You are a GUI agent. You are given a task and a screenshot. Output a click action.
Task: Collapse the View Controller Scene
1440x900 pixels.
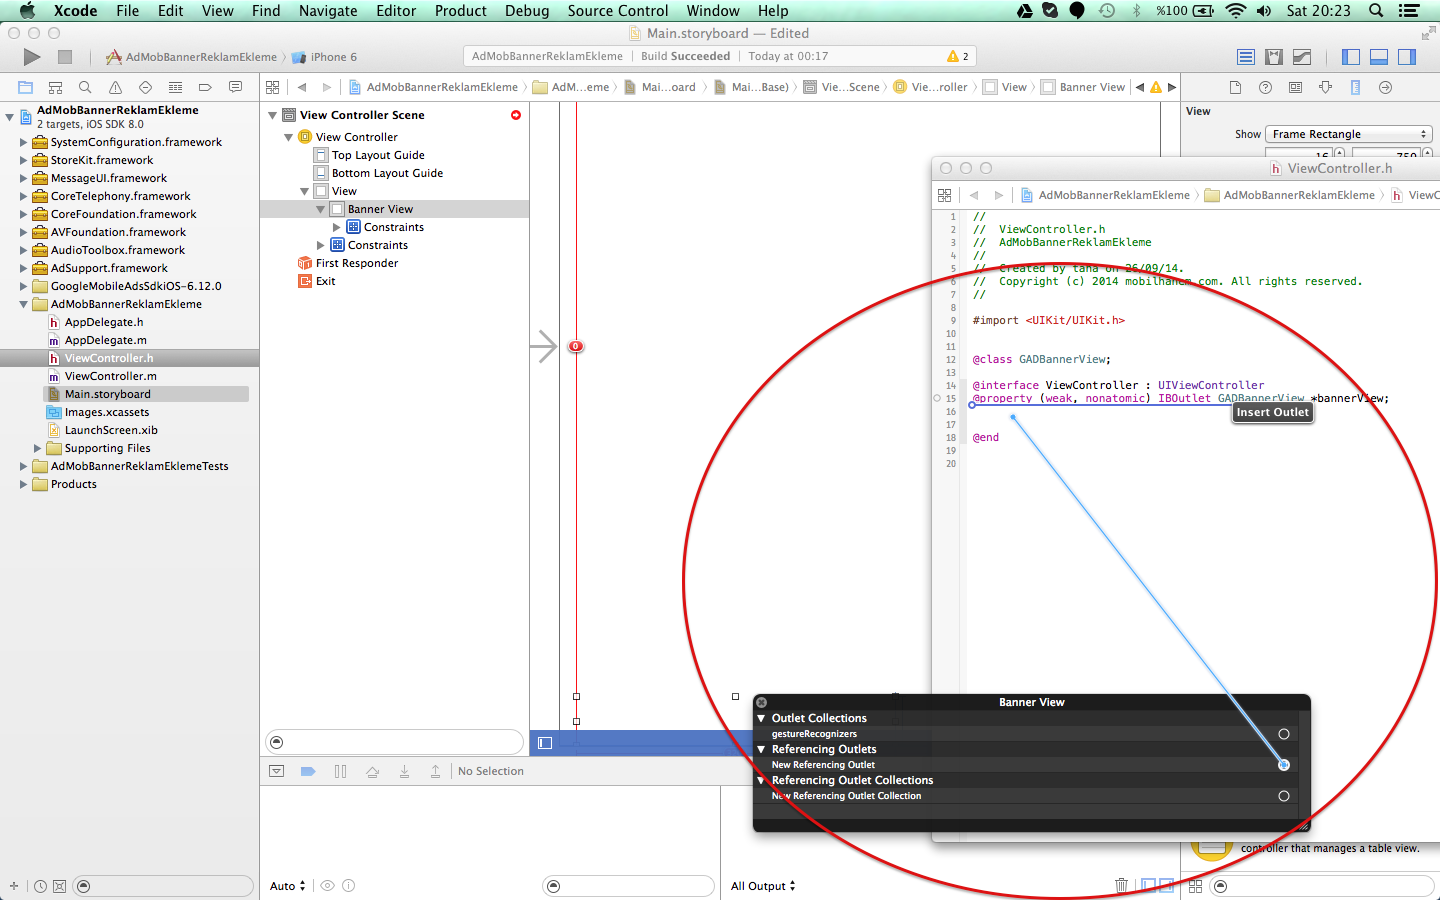point(272,115)
